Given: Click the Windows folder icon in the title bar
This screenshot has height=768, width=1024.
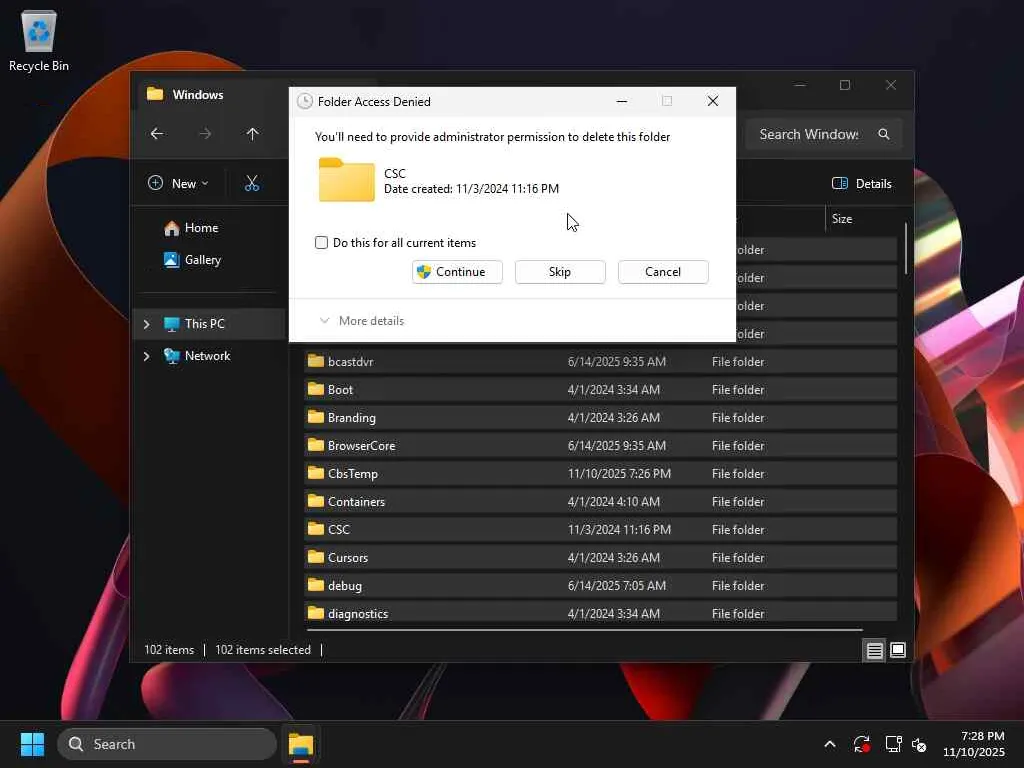Looking at the screenshot, I should pos(155,94).
